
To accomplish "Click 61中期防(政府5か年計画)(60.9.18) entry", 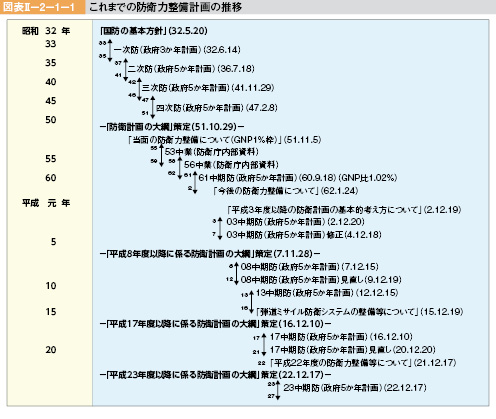I will (x=298, y=178).
